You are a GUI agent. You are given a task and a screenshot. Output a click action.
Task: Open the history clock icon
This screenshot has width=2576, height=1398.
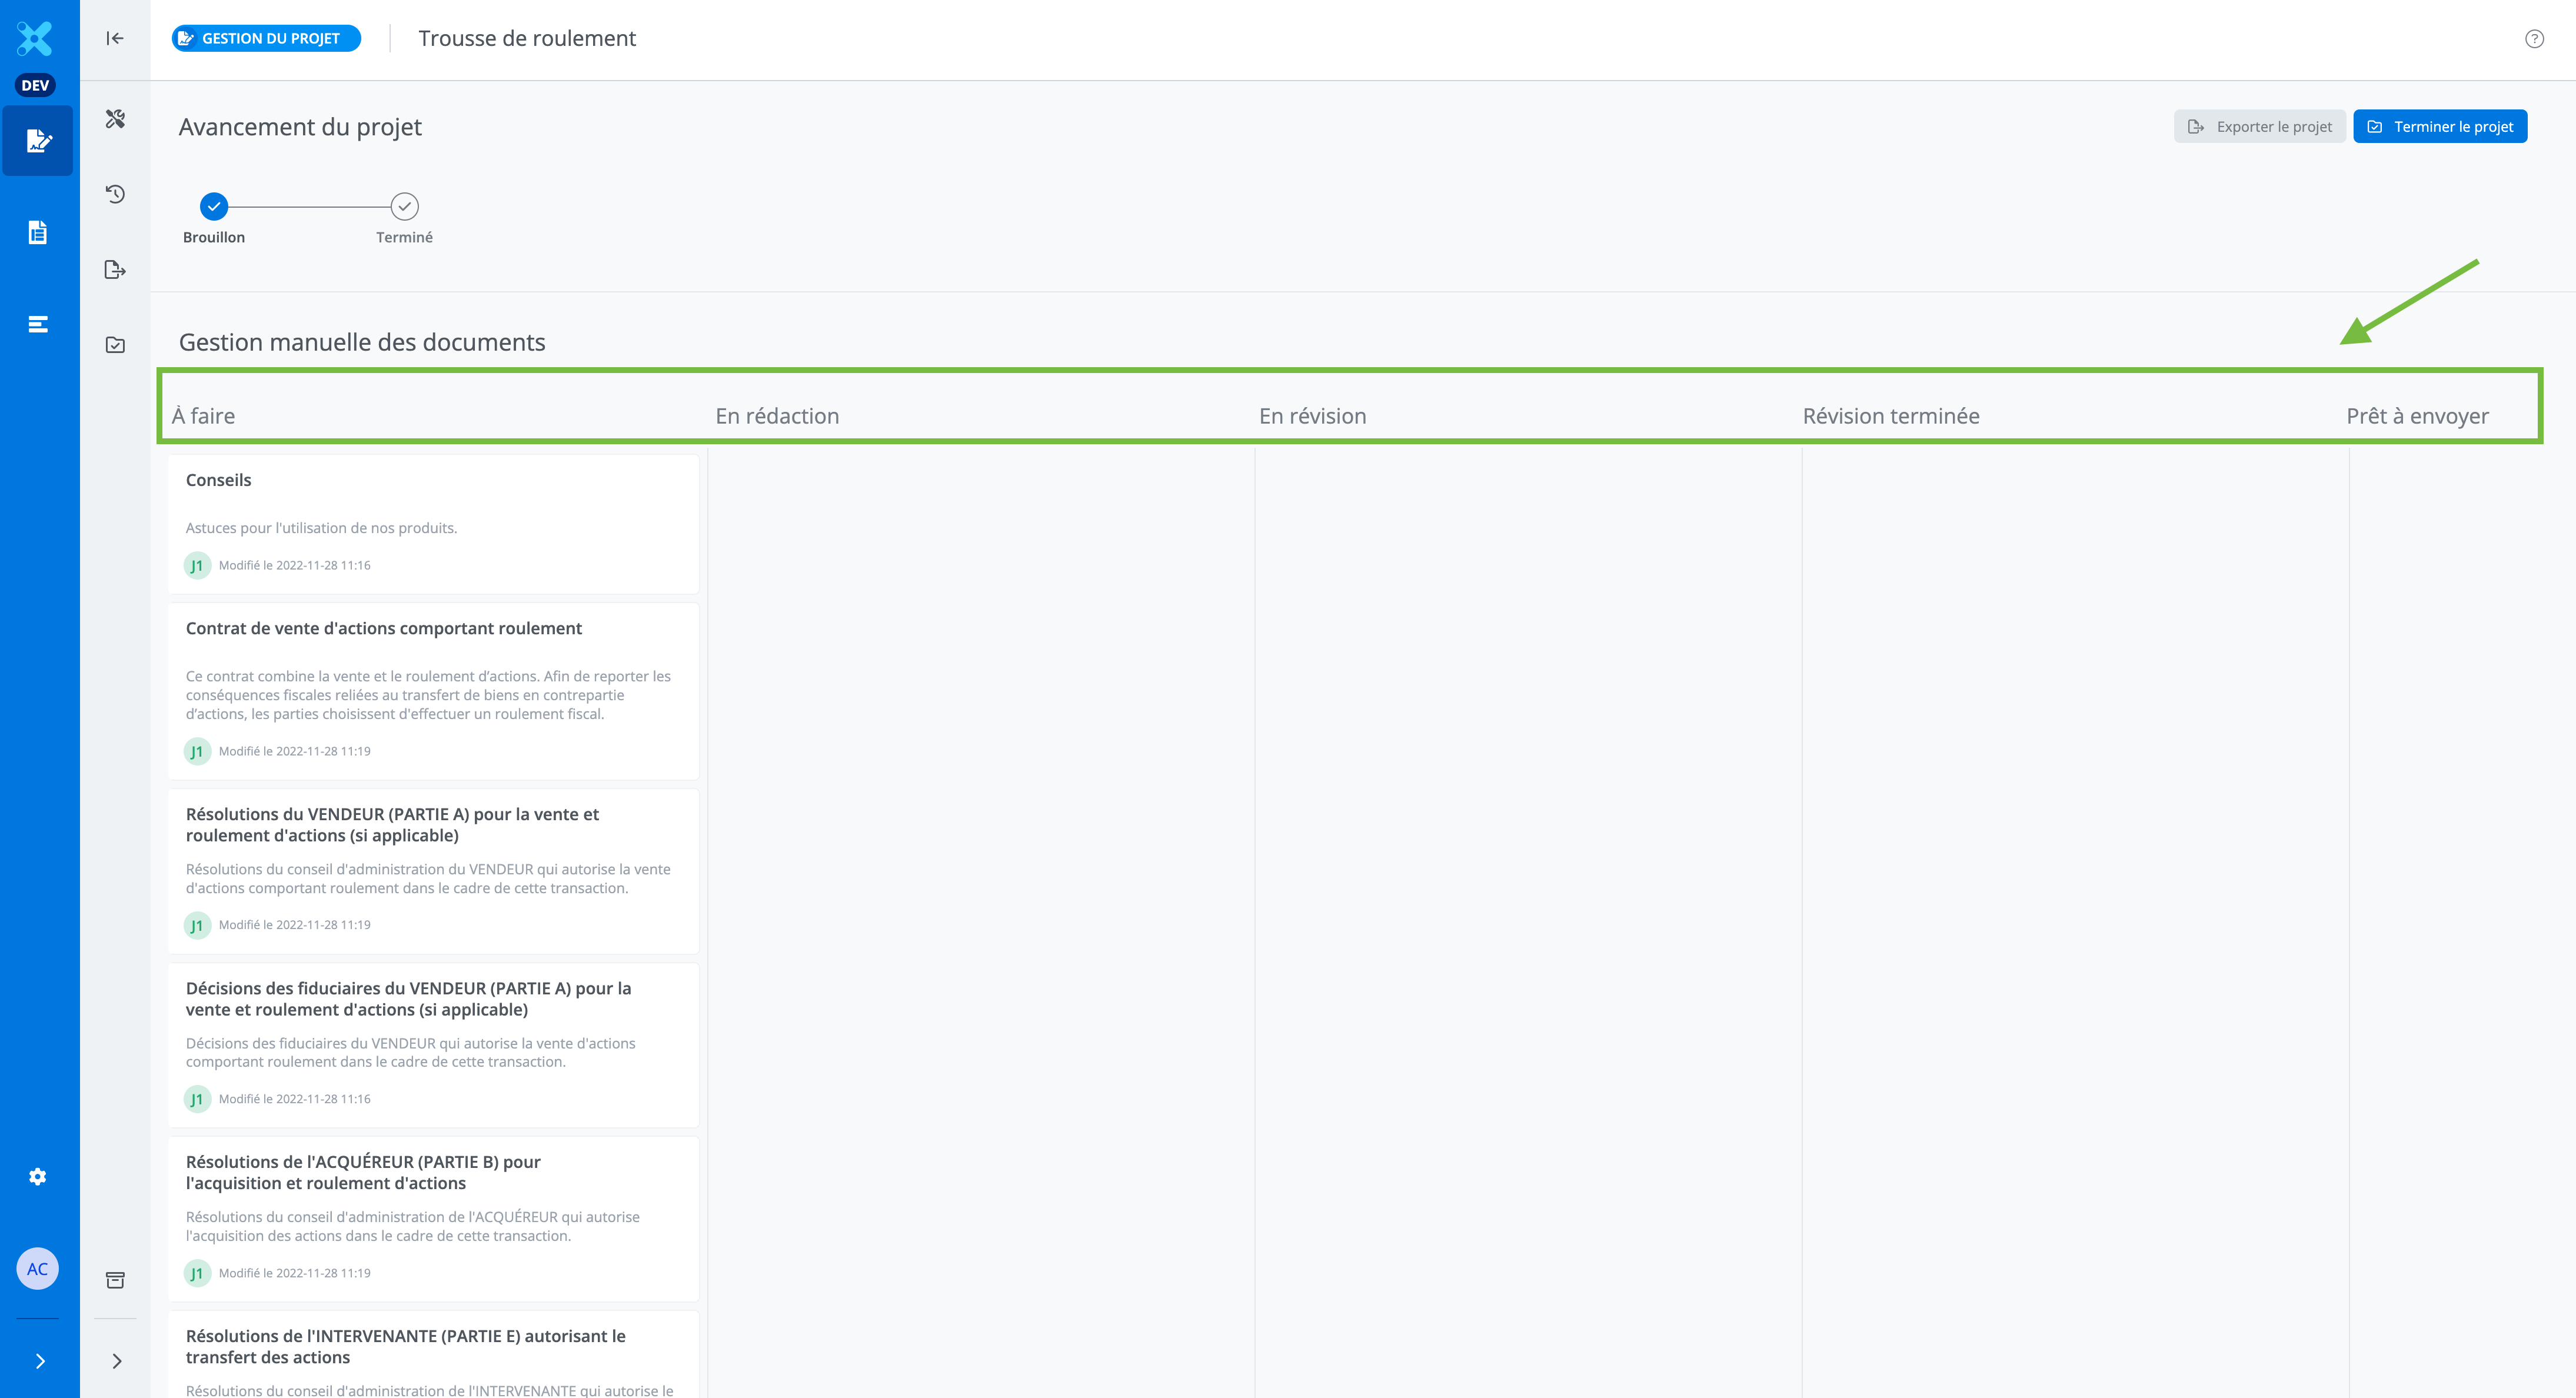(x=115, y=194)
